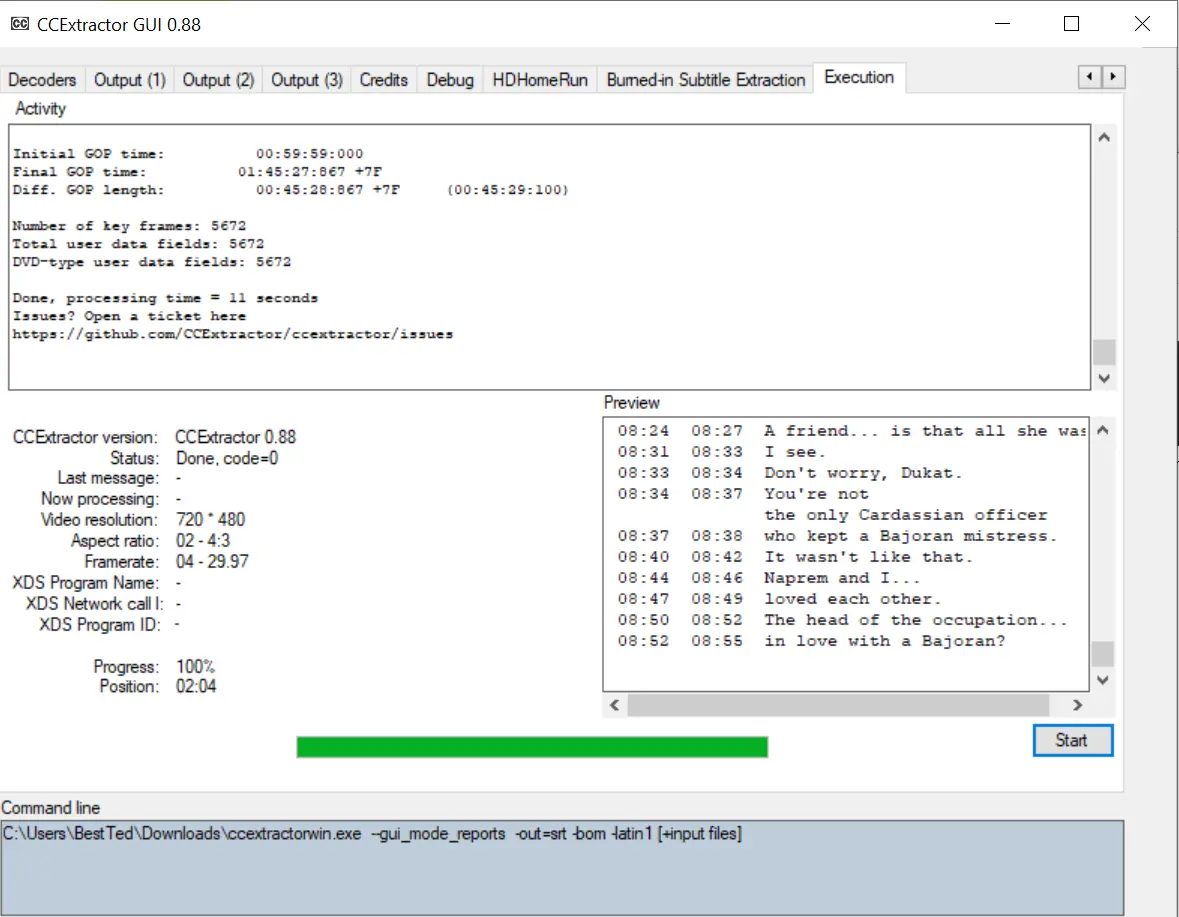Image resolution: width=1179 pixels, height=917 pixels.
Task: Click preview line 'I see.'
Action: pyautogui.click(x=795, y=452)
